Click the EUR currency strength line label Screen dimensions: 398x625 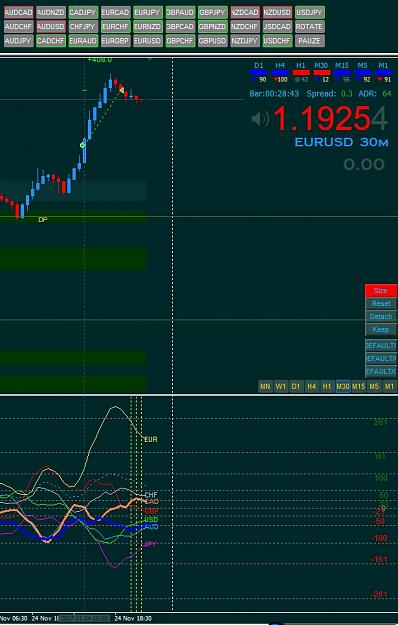(151, 439)
